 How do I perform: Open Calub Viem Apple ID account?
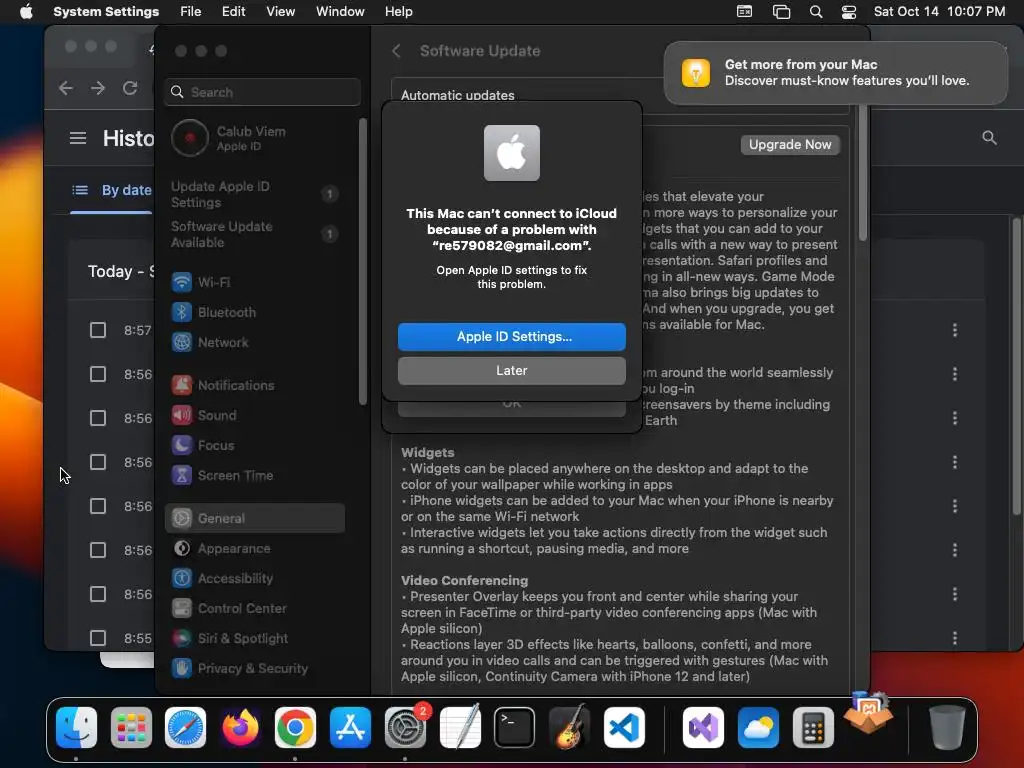point(255,138)
